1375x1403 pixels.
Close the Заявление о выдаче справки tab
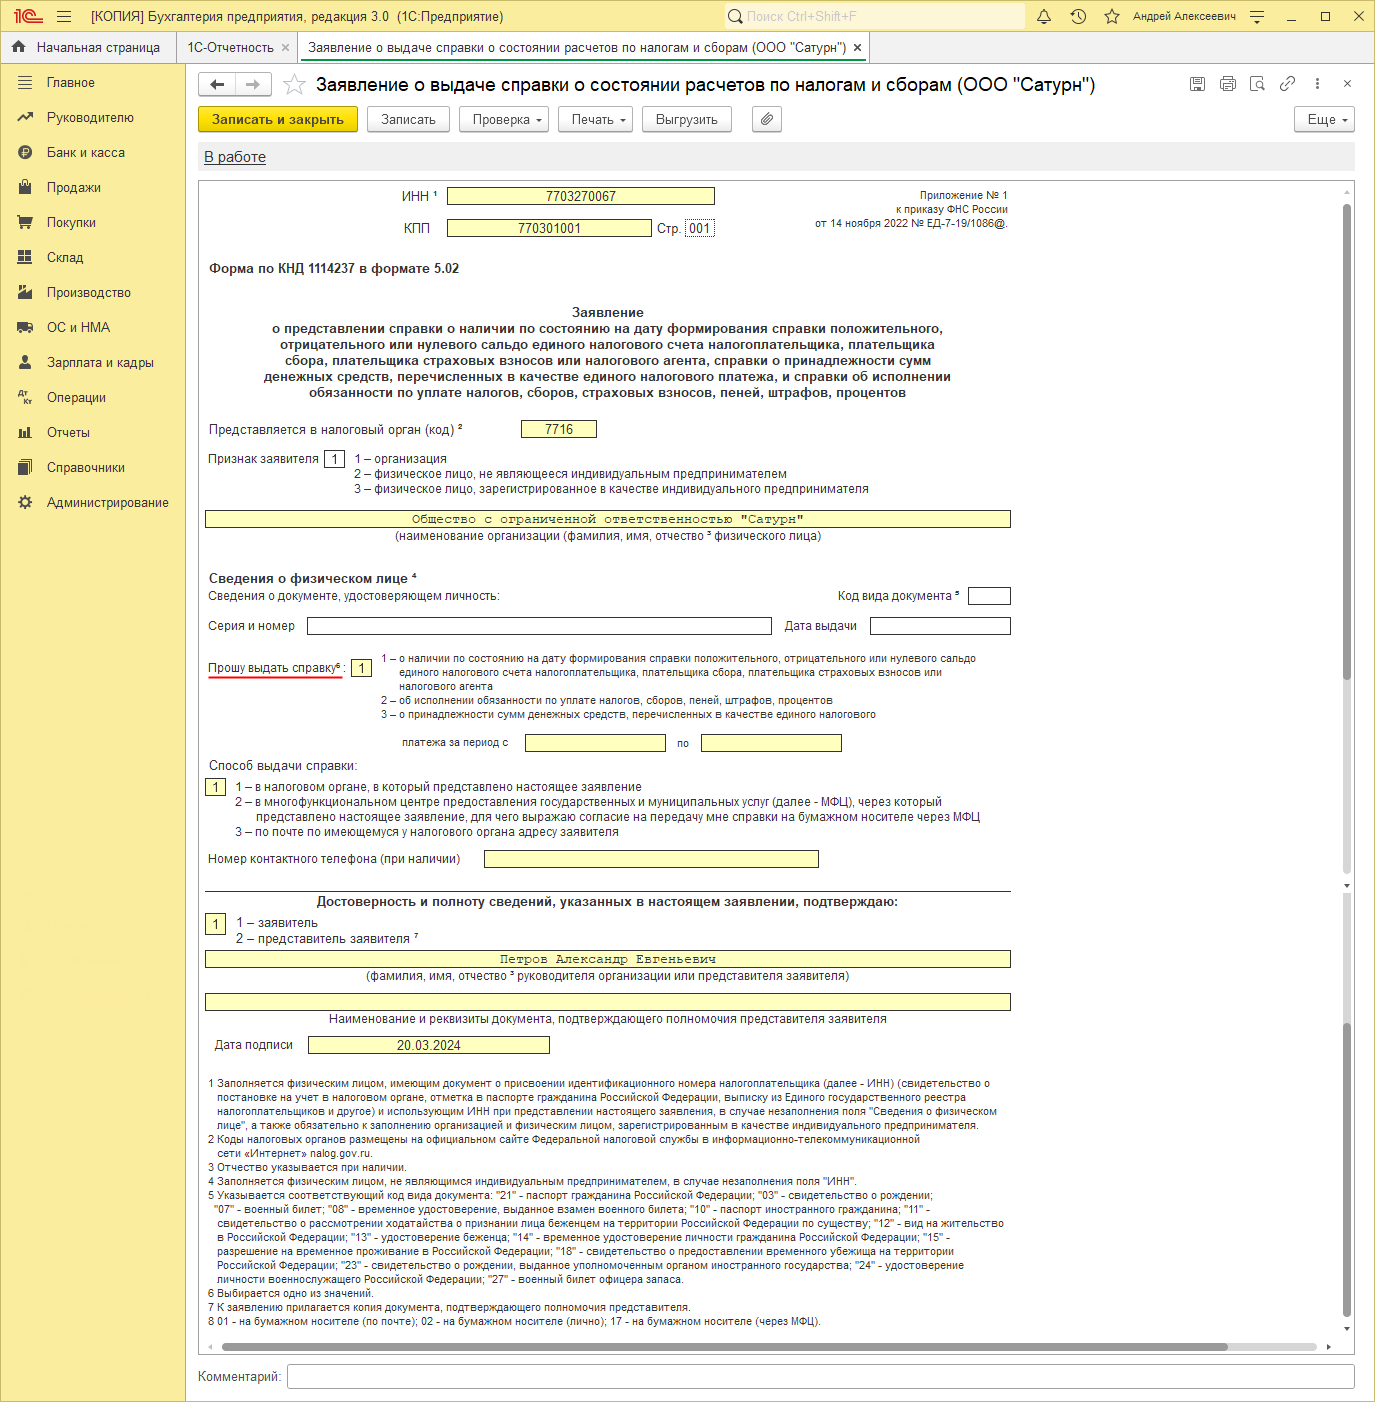pyautogui.click(x=857, y=47)
